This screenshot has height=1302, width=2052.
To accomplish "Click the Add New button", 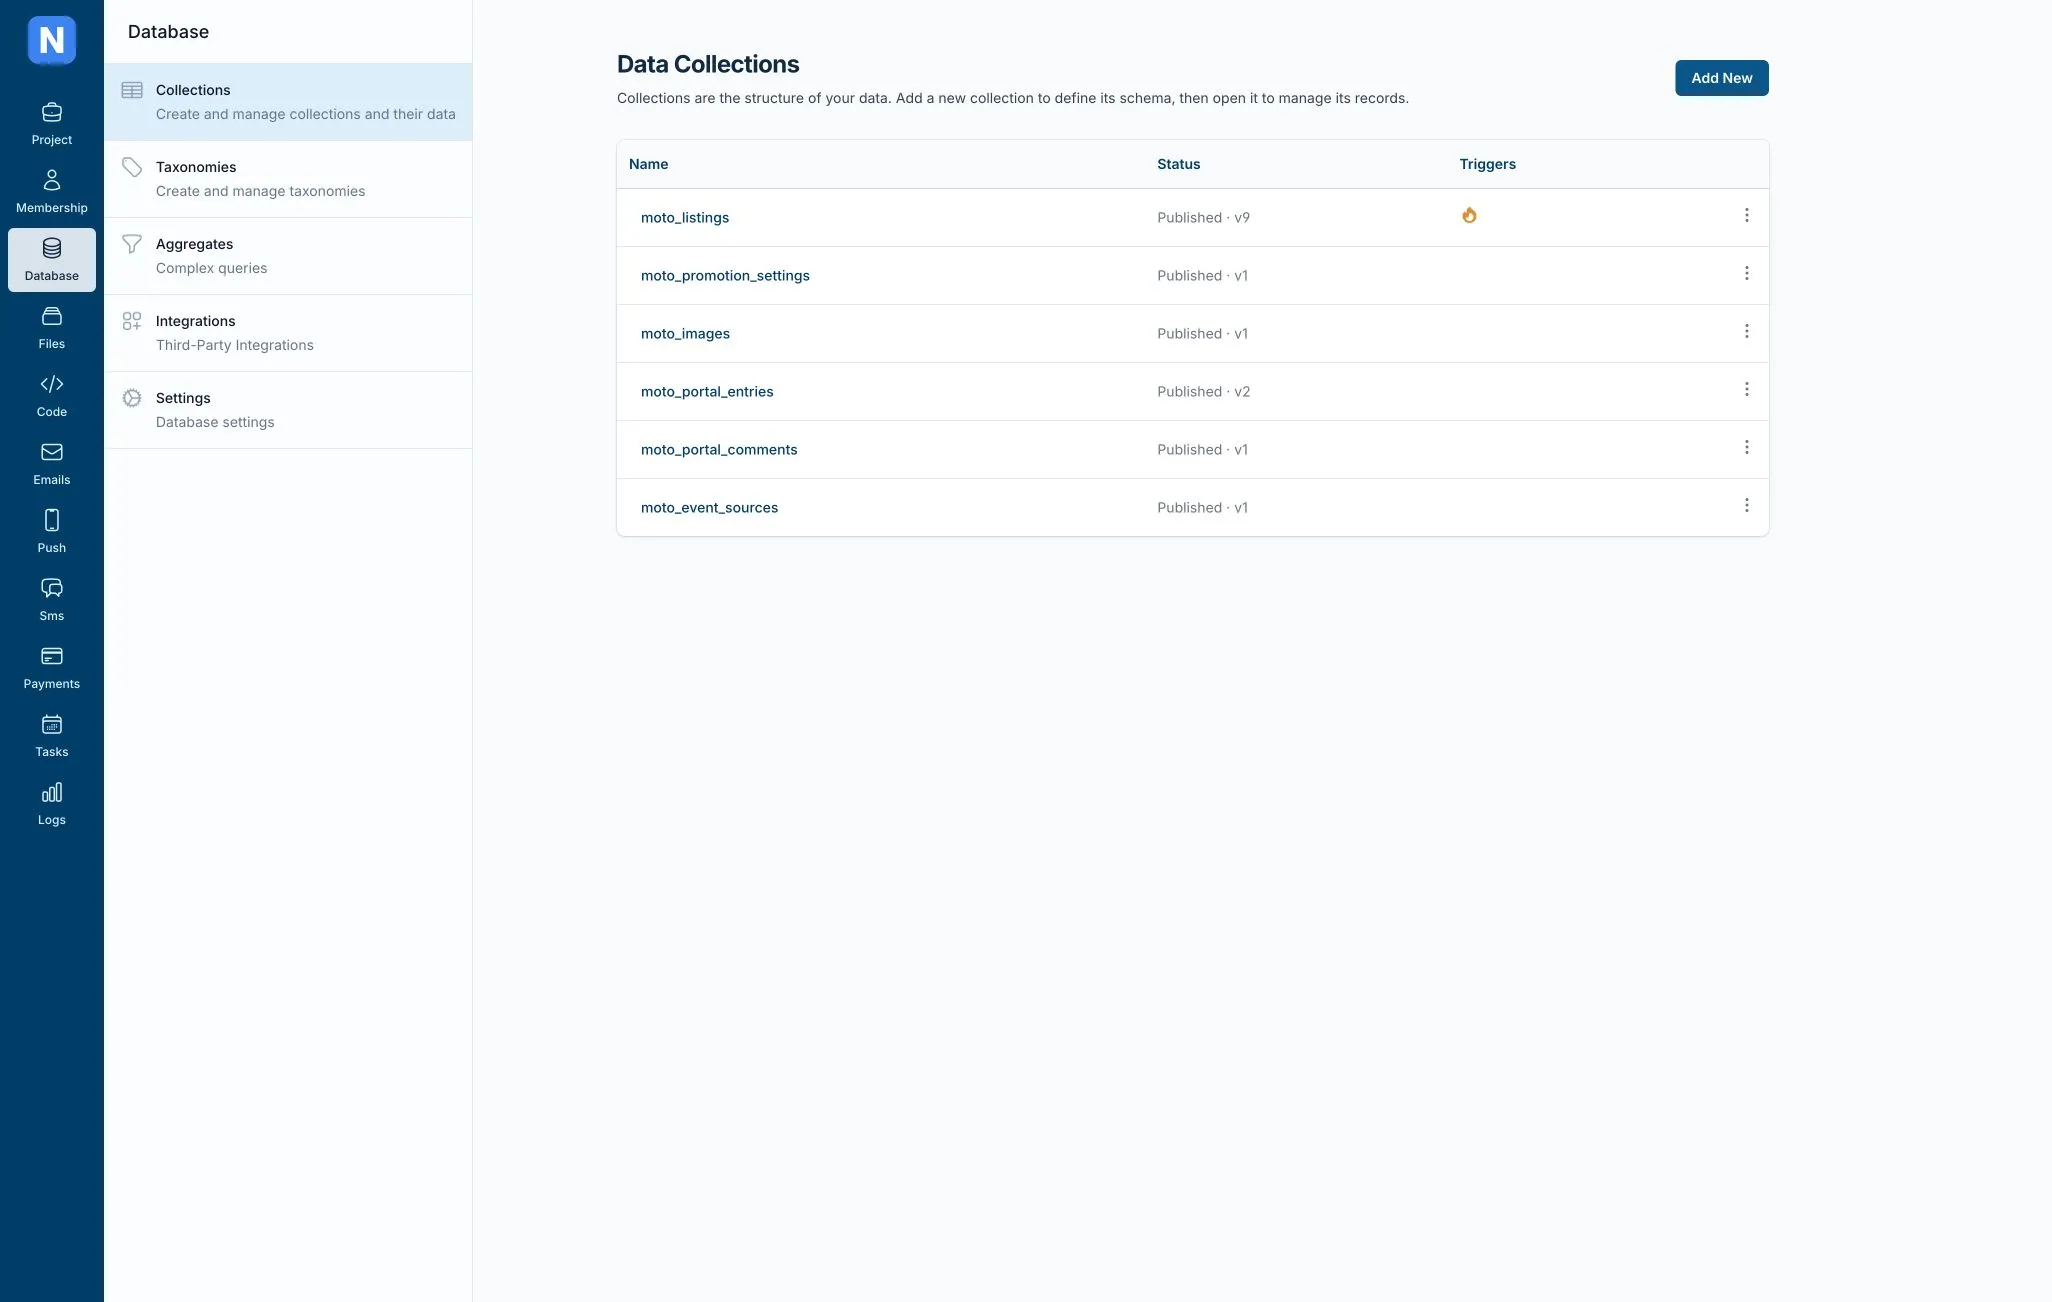I will (x=1721, y=78).
